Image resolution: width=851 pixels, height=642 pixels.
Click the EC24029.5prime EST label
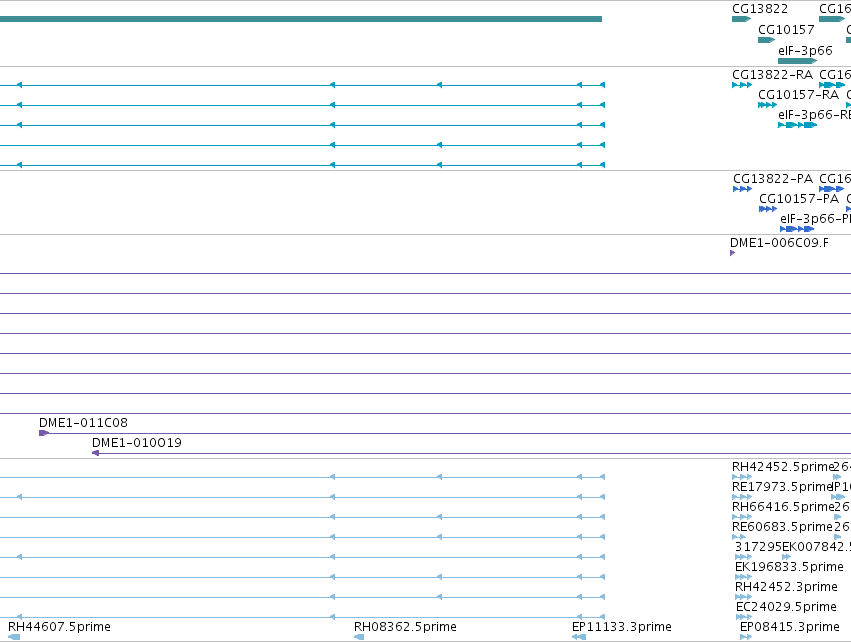(x=786, y=607)
